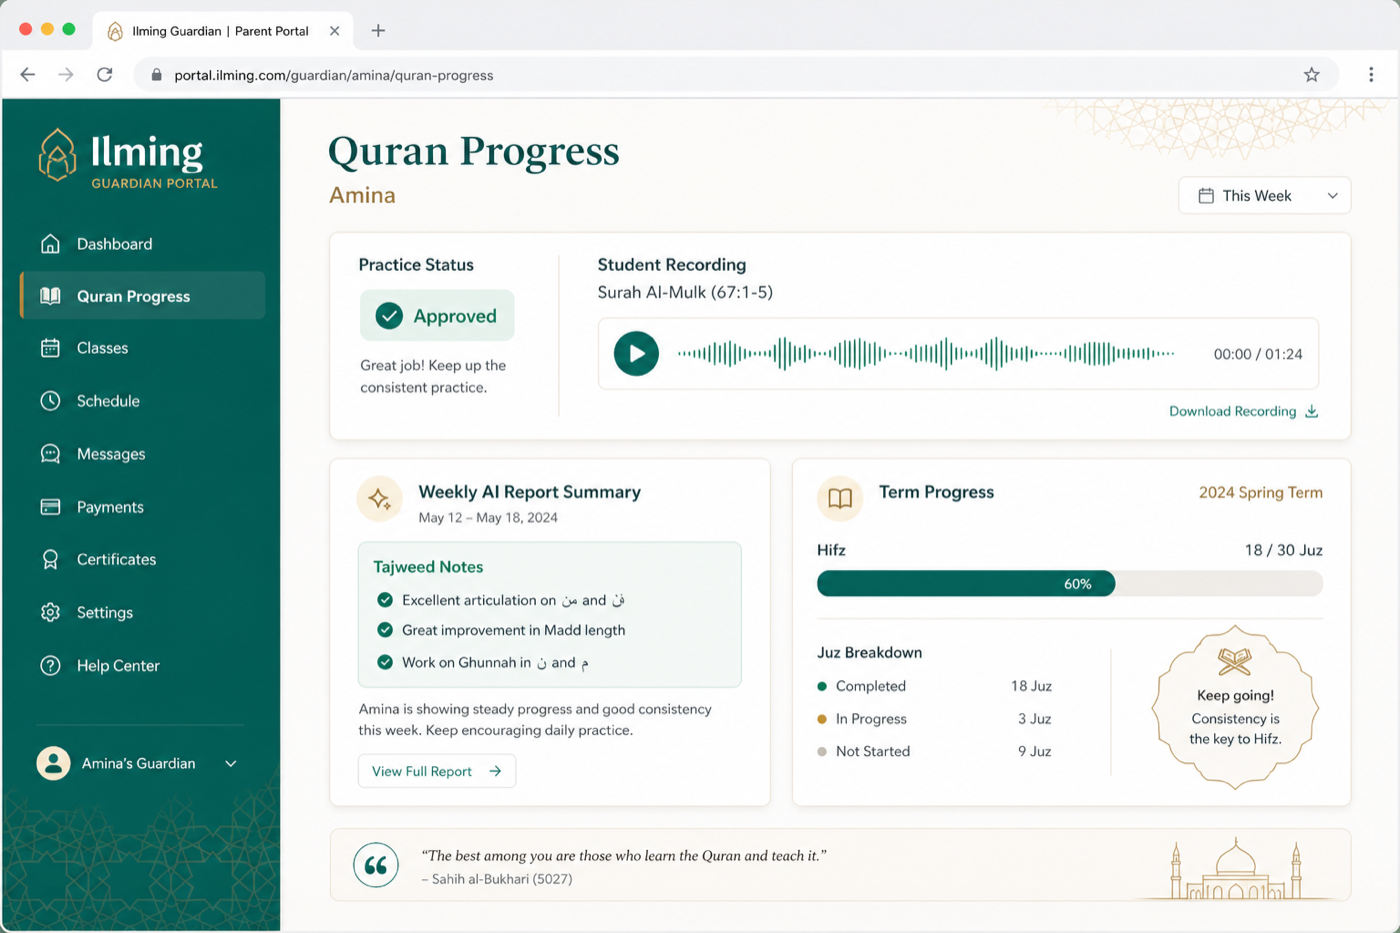Screen dimensions: 1400x933
Task: Go back to the previous page
Action: point(28,75)
